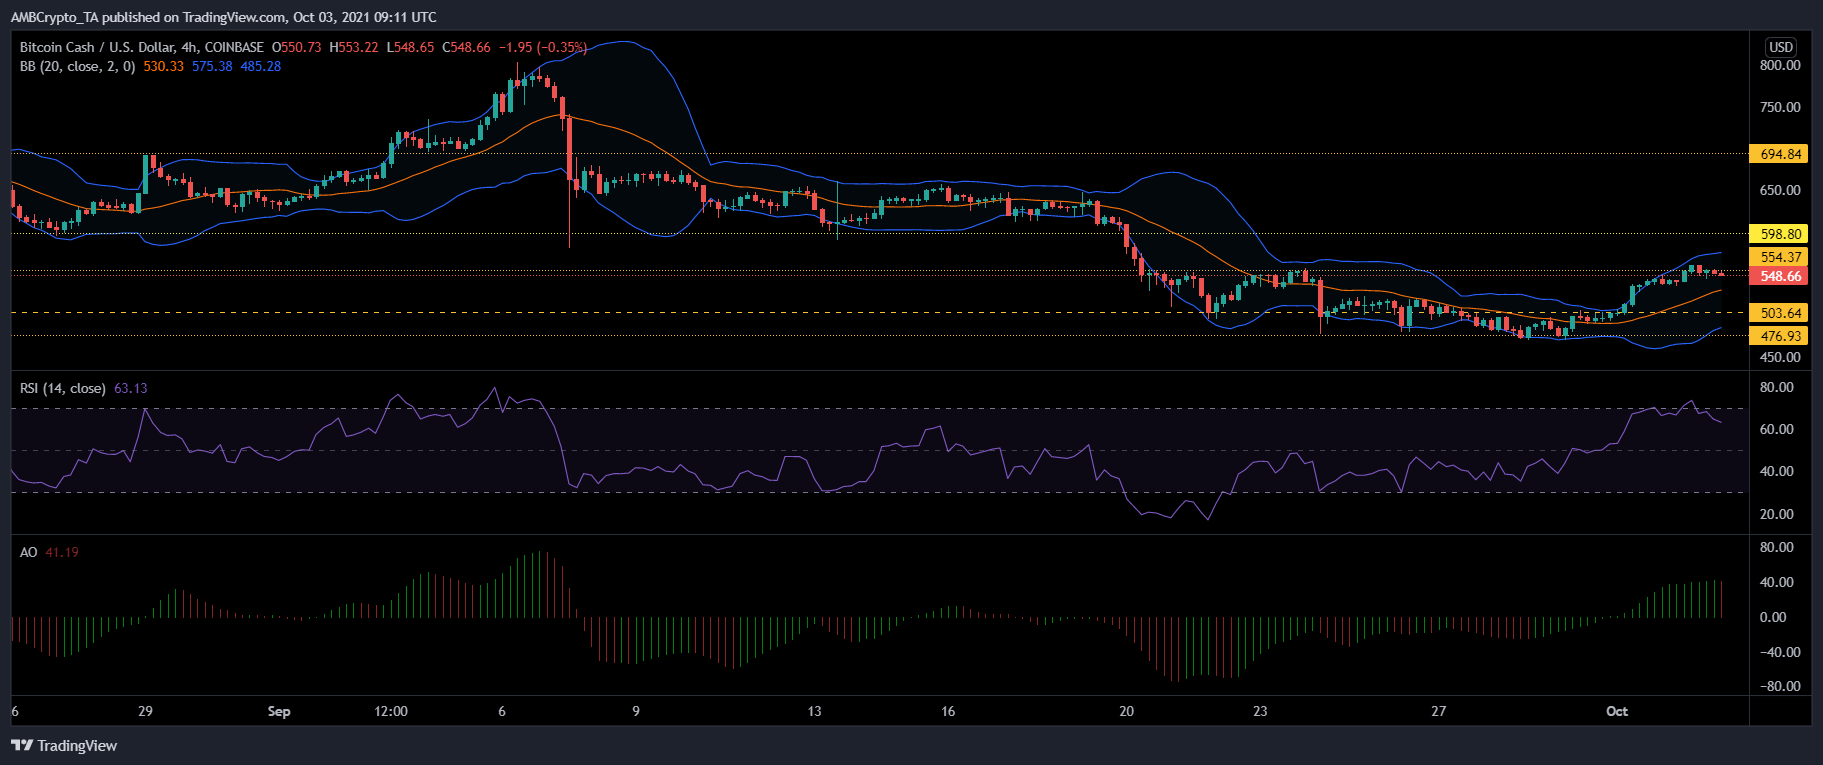Click the RSI value 63.13
1823x765 pixels.
pyautogui.click(x=130, y=388)
